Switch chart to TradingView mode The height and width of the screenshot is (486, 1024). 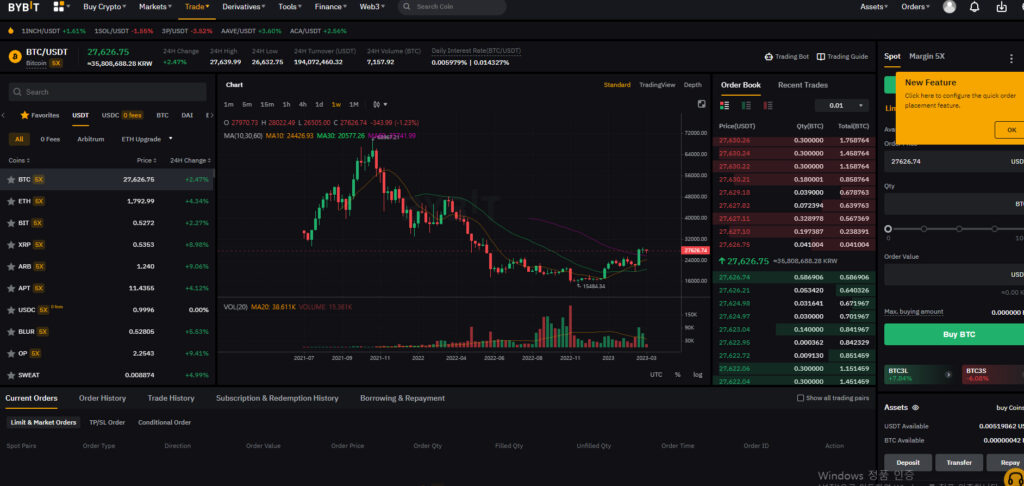point(657,85)
